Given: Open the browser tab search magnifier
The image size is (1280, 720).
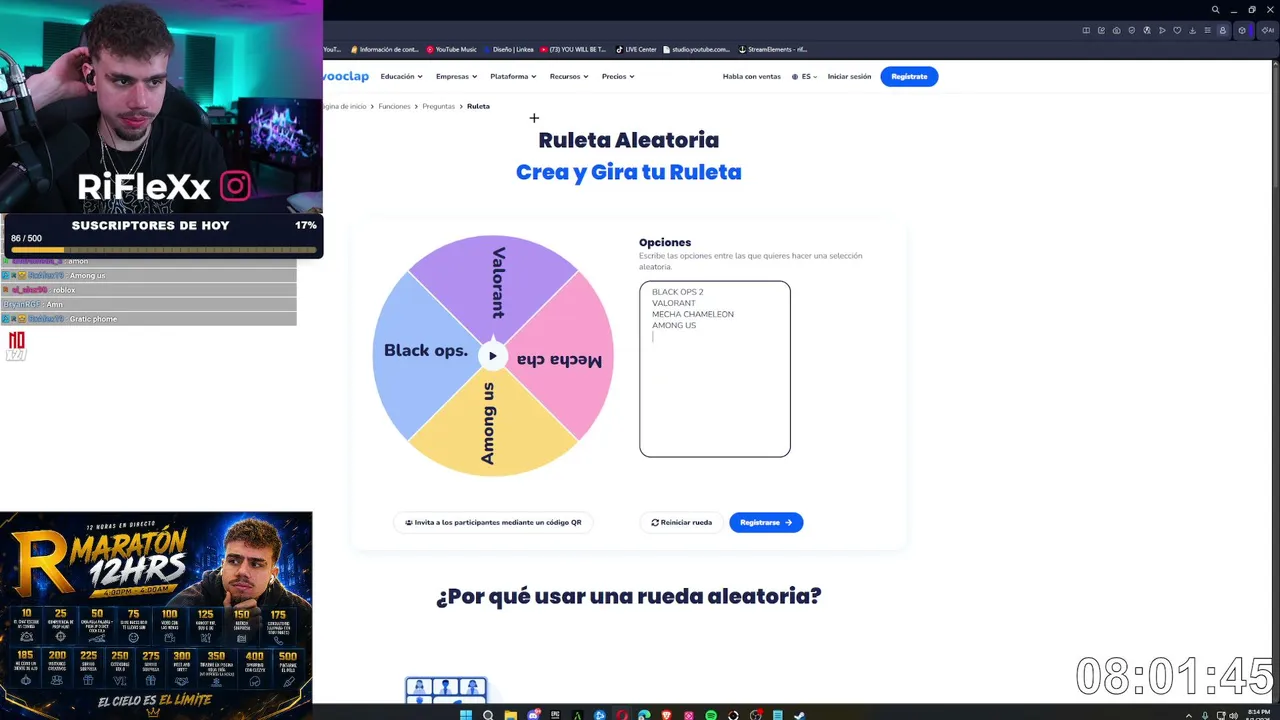Looking at the screenshot, I should 1215,10.
